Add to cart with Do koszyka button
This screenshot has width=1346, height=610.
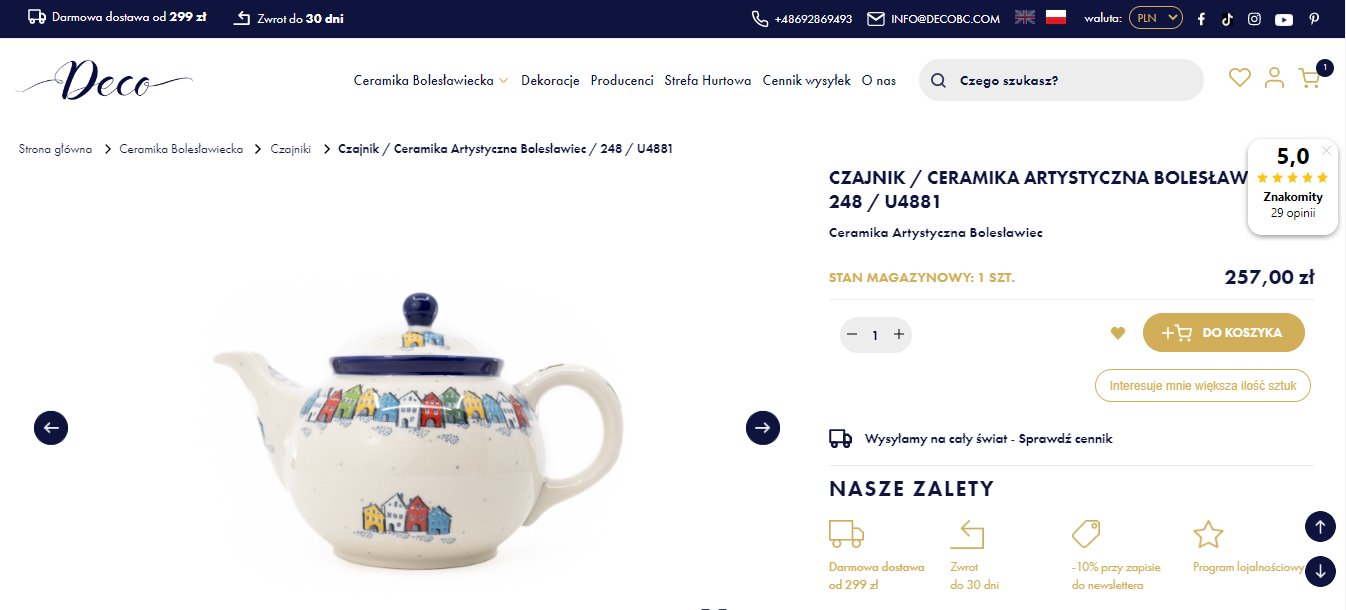point(1224,333)
